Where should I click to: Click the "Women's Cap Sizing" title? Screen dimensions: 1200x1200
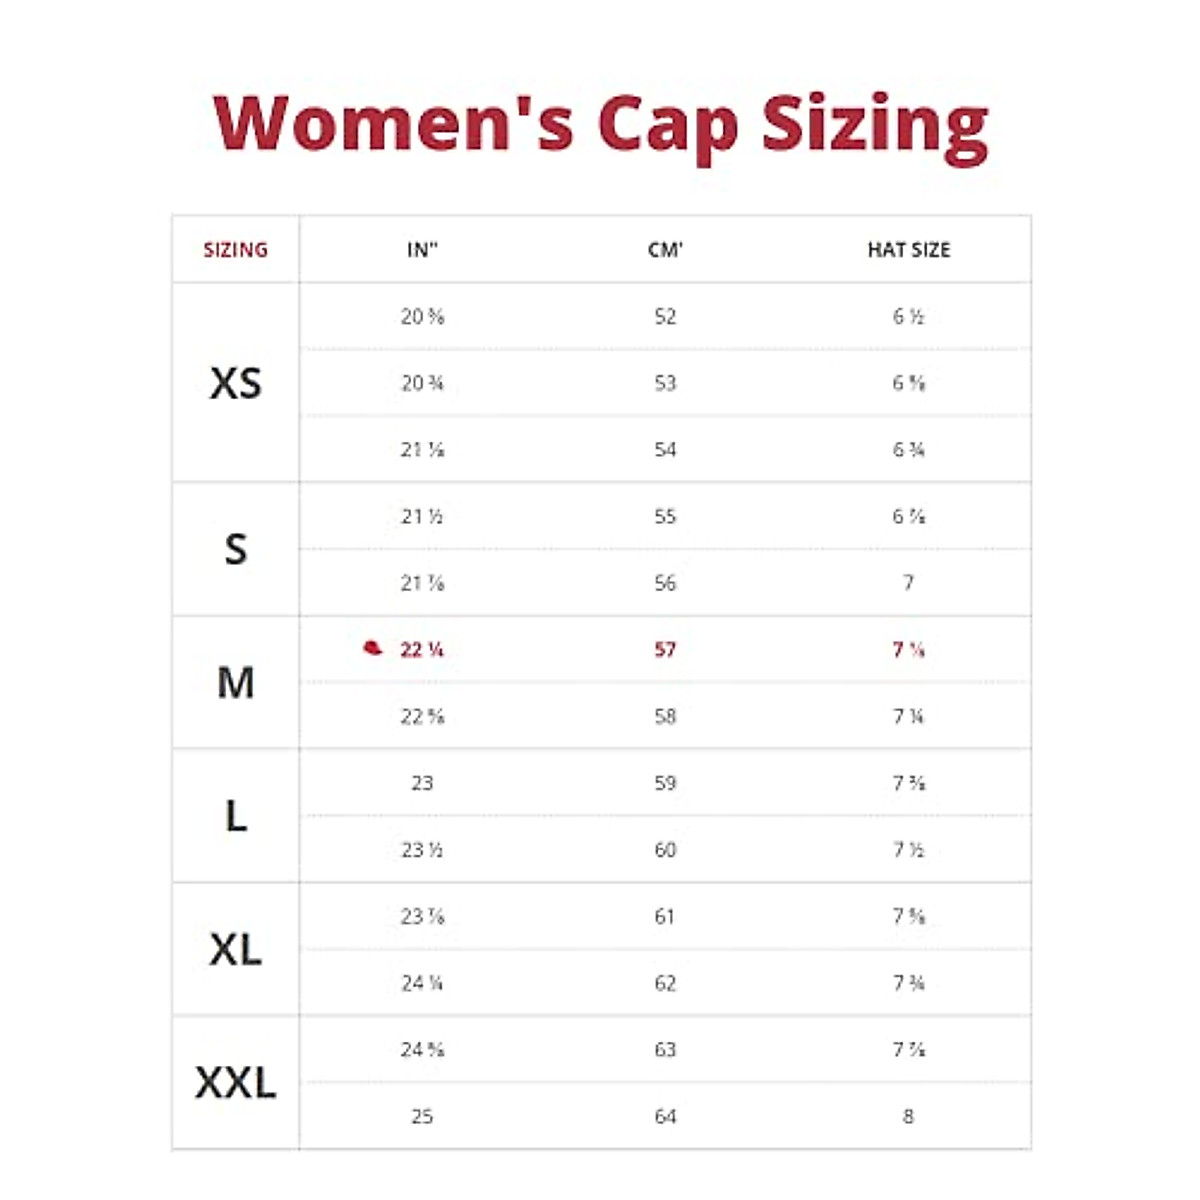600,124
